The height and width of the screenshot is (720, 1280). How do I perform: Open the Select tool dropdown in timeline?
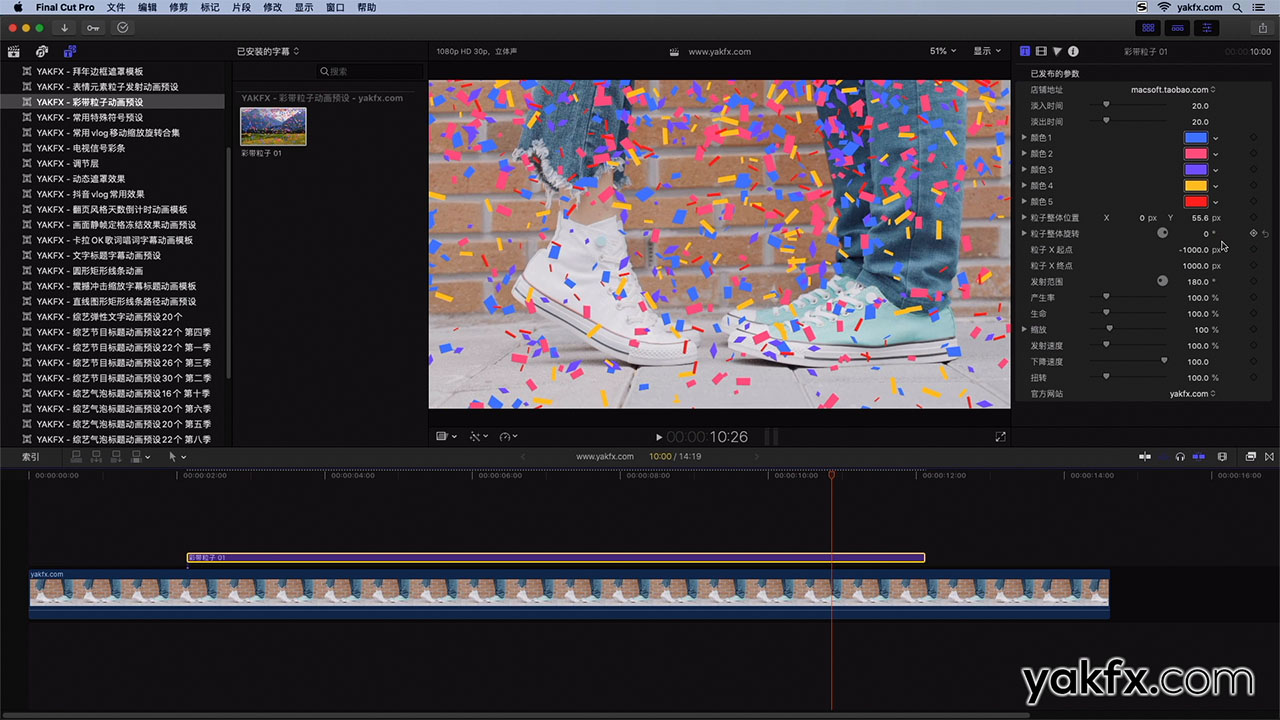(x=177, y=457)
